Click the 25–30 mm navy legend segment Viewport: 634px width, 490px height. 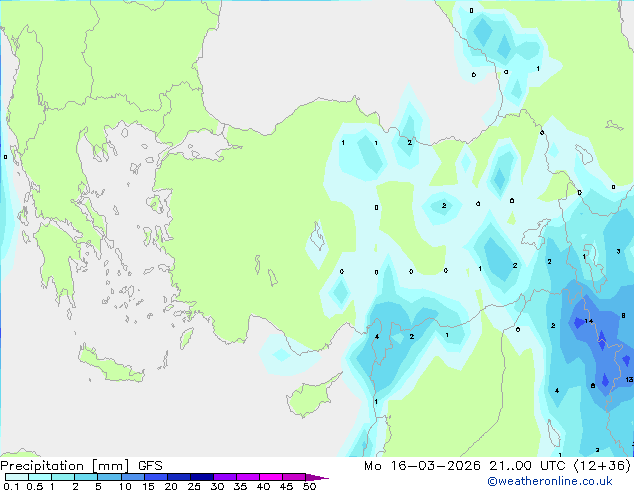click(x=202, y=477)
